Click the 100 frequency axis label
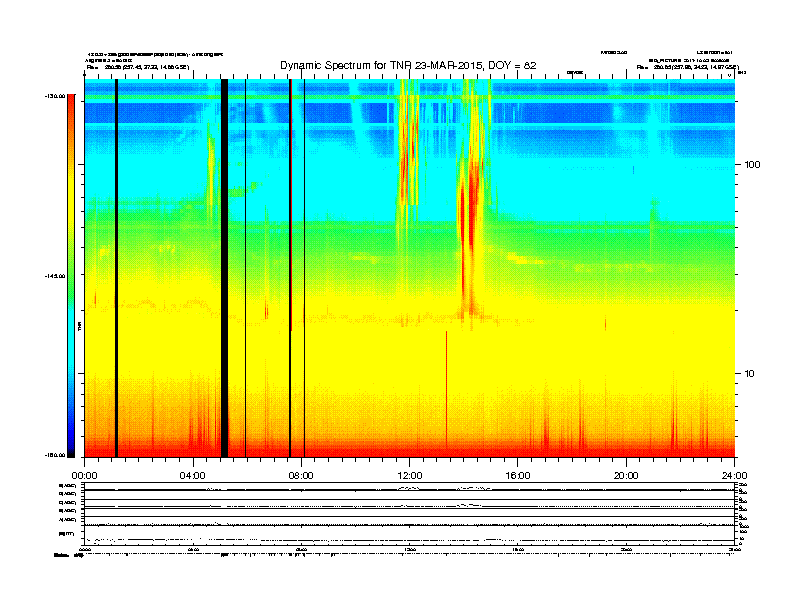The height and width of the screenshot is (612, 792). pos(752,165)
